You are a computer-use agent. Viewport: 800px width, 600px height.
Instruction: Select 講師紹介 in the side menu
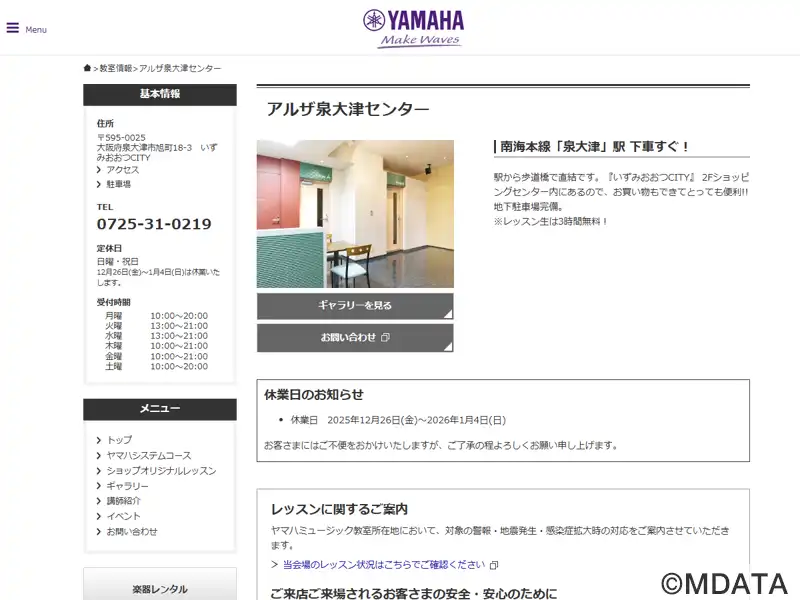123,501
